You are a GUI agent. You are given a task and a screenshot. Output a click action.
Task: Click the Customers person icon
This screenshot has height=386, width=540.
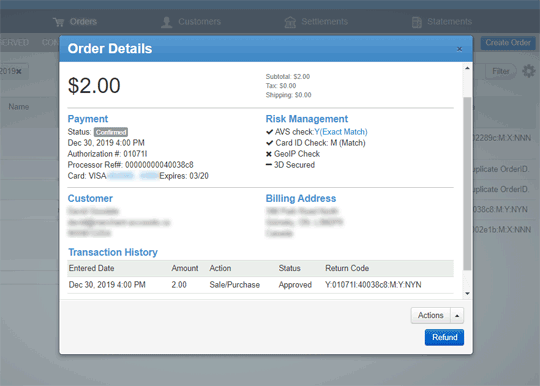[167, 22]
